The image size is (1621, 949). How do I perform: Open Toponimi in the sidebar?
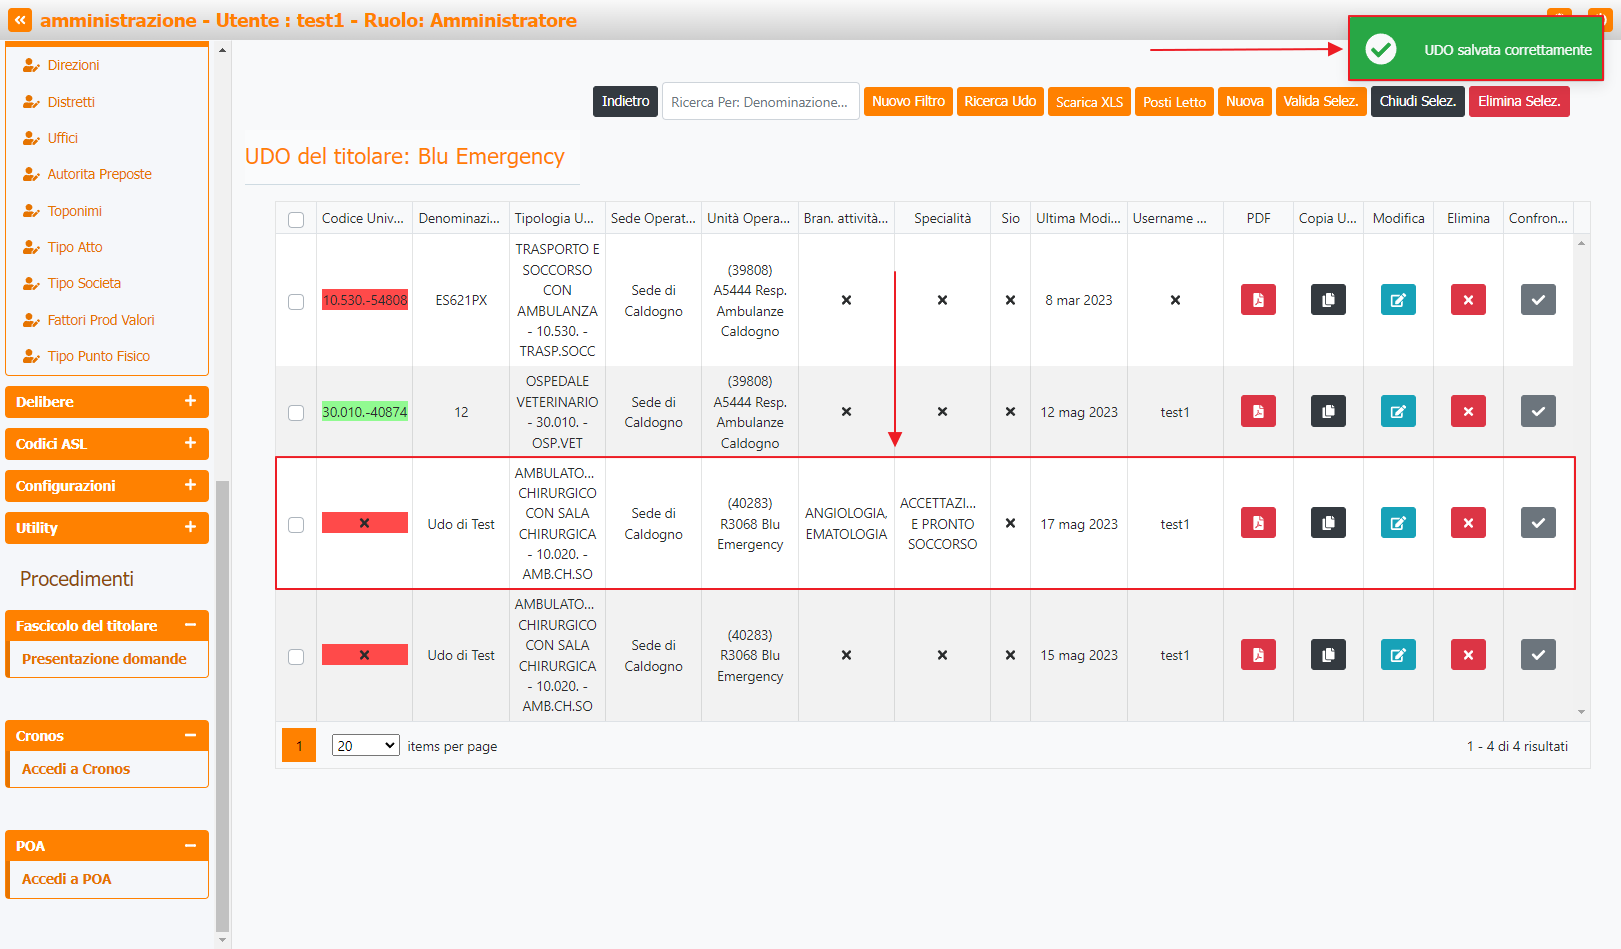point(74,211)
